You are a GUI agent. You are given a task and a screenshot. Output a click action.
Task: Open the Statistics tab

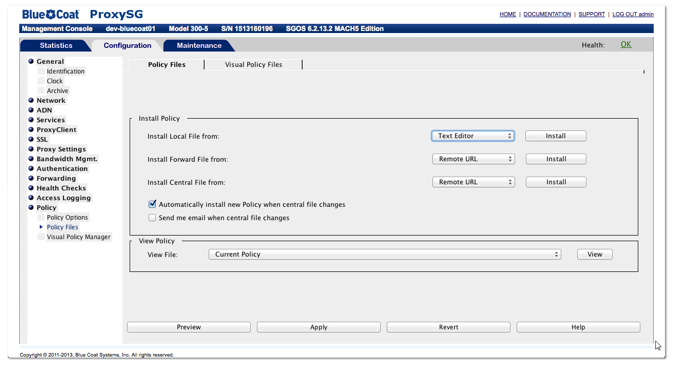(x=56, y=45)
